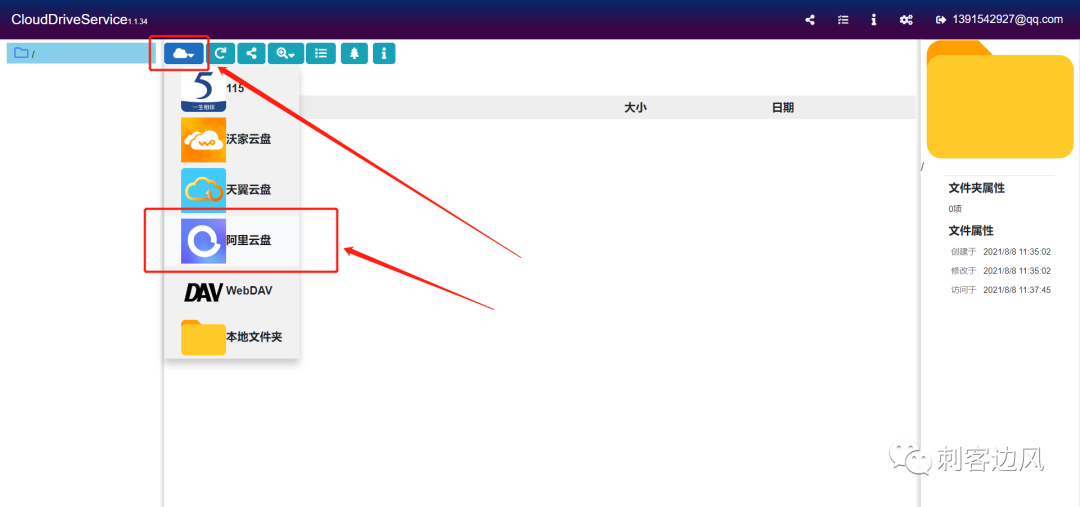Select 沃家云盘 from the menu

231,139
